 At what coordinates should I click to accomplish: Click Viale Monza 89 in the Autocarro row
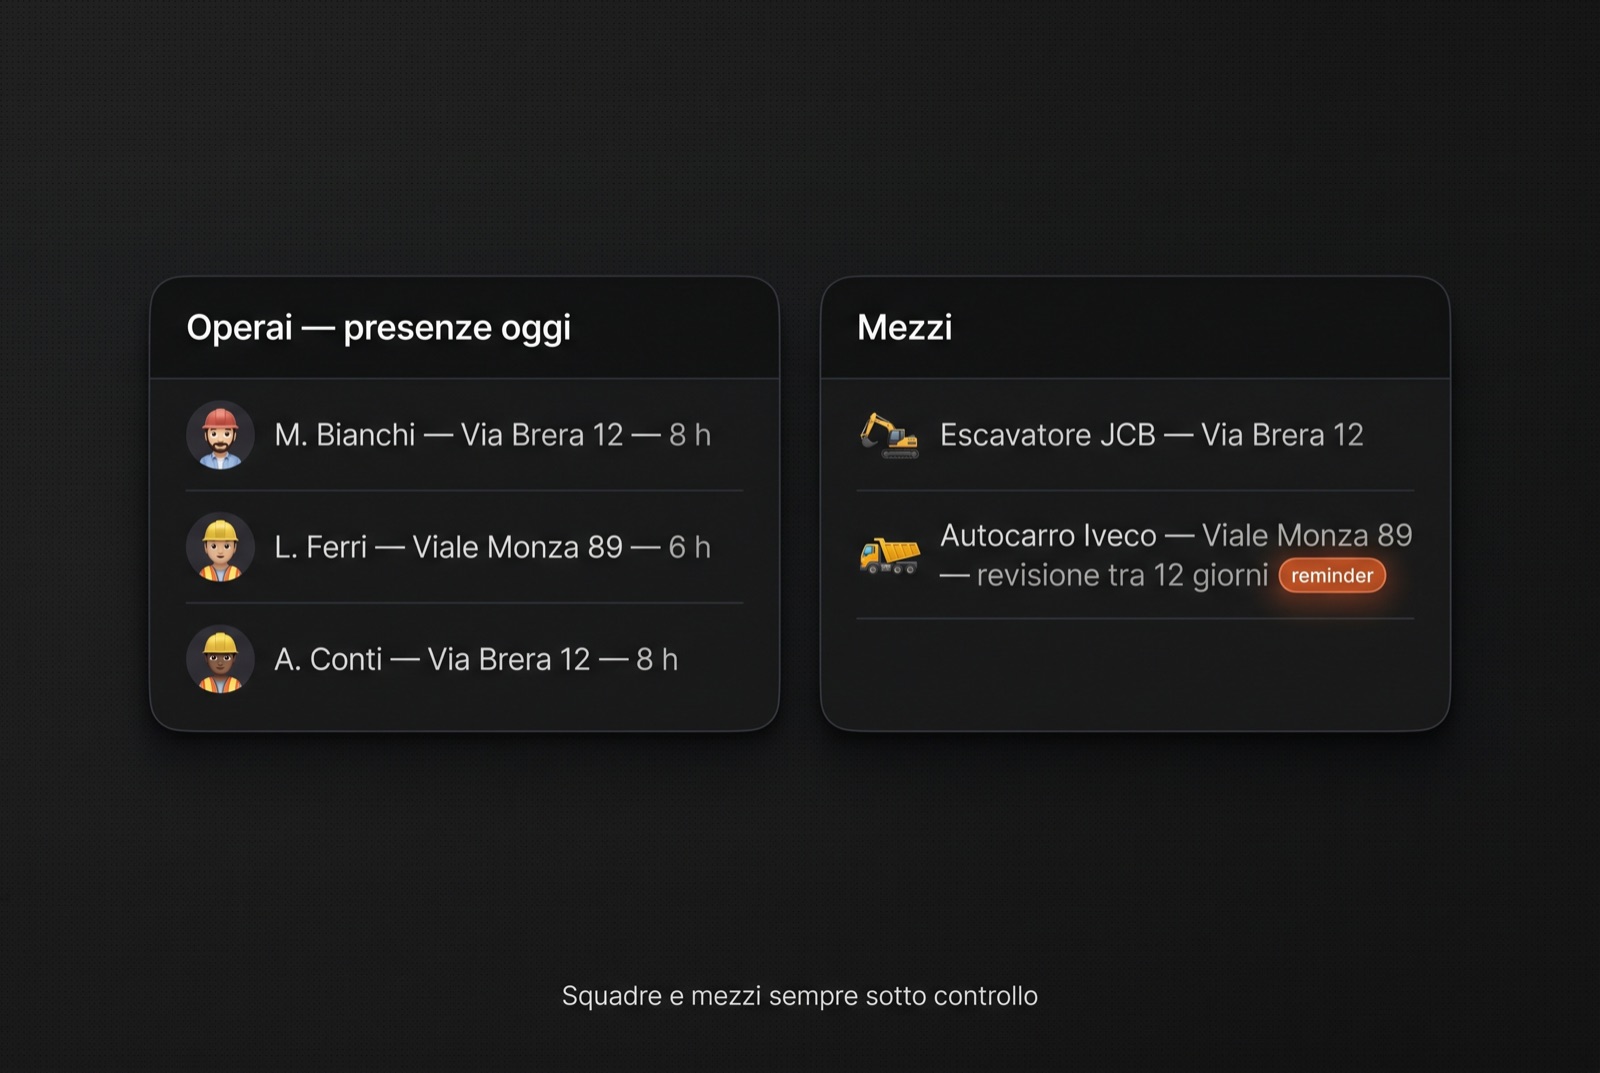1307,535
